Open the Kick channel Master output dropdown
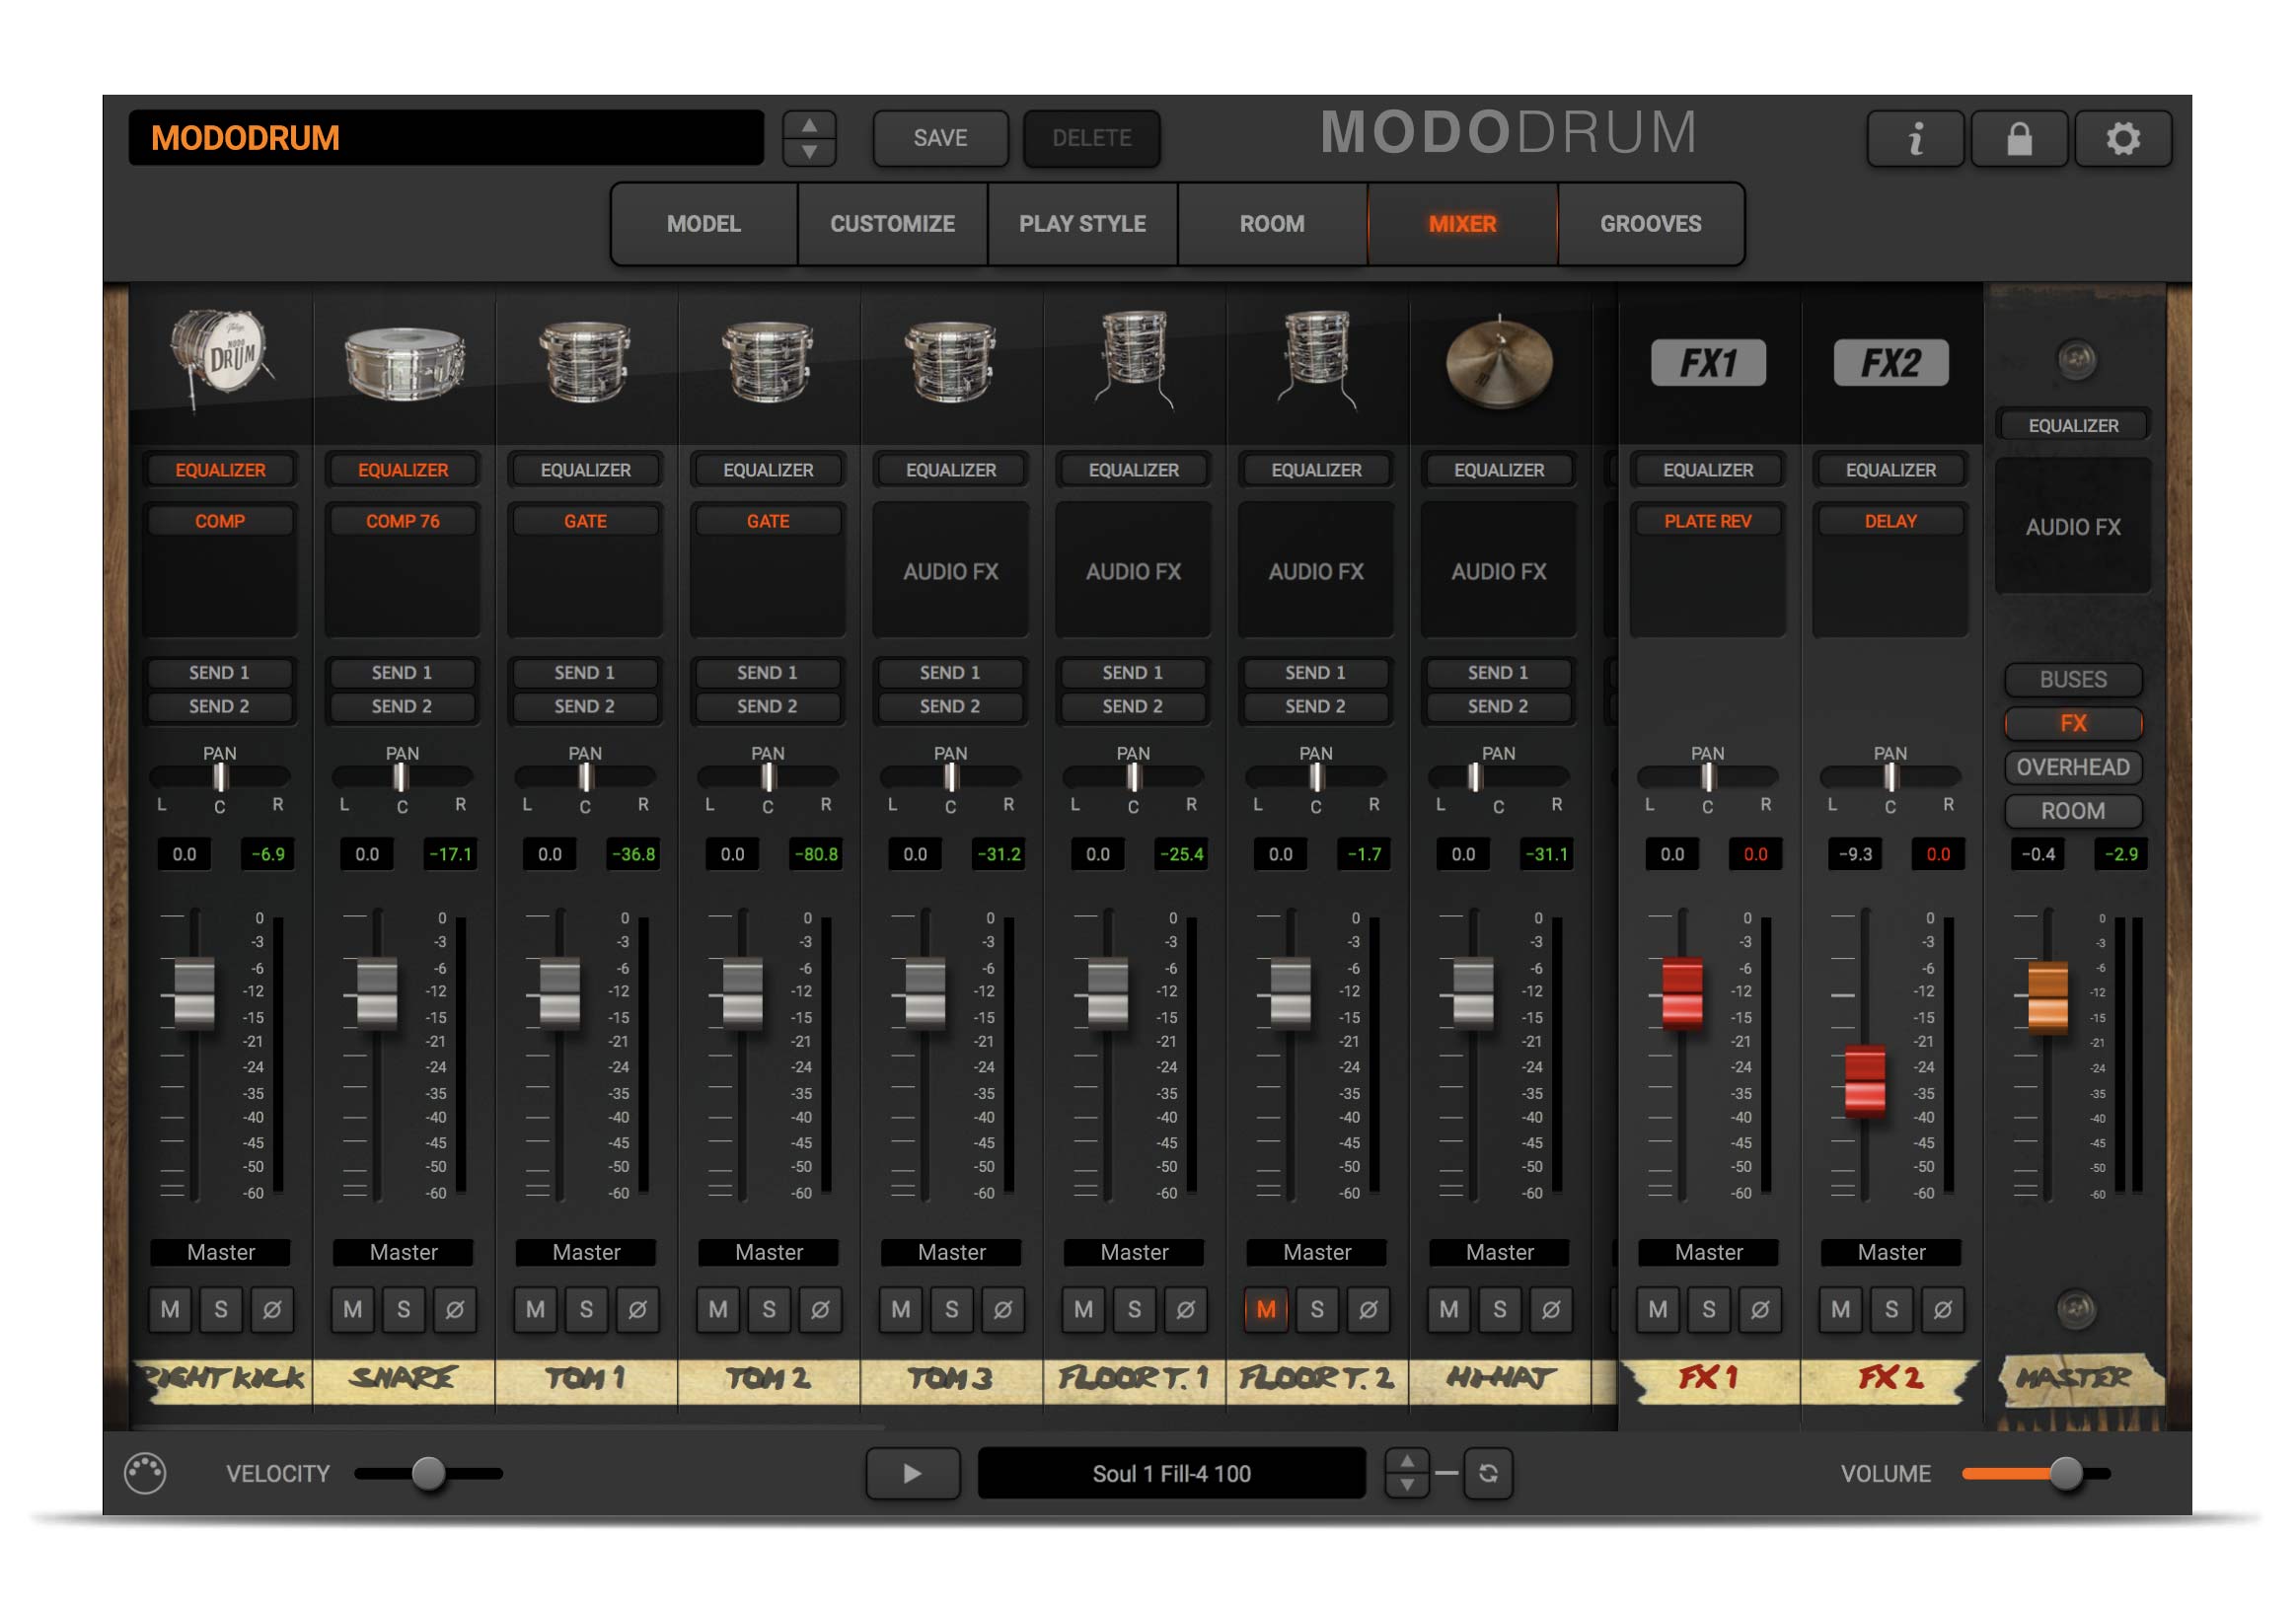The height and width of the screenshot is (1606, 2296). (220, 1252)
